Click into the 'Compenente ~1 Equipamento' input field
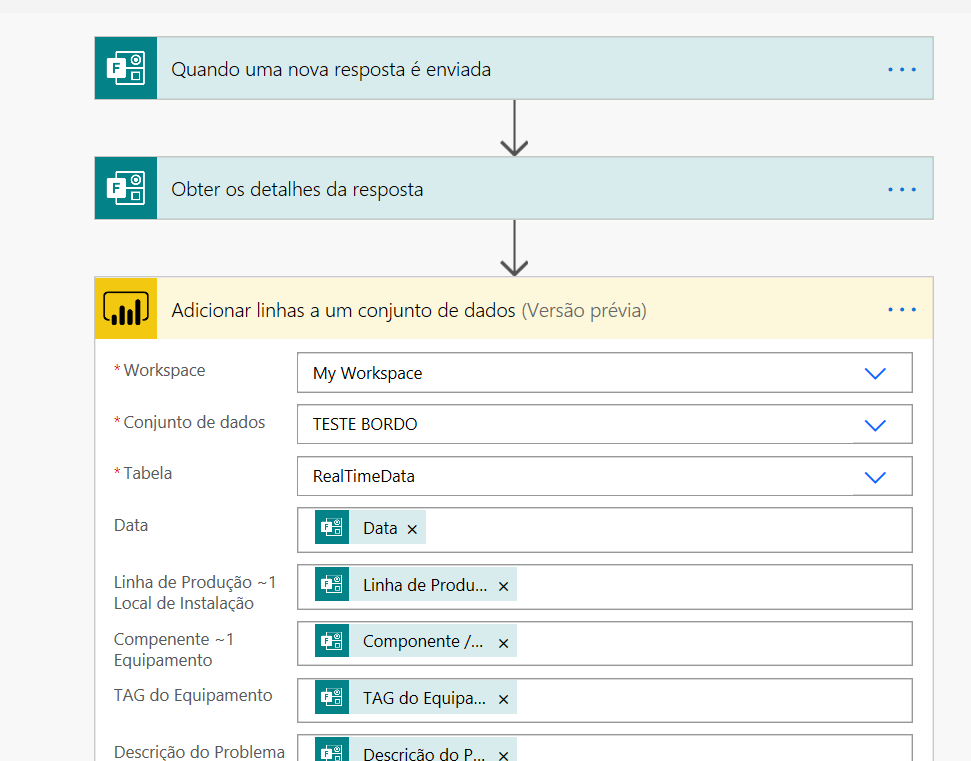 coord(604,643)
